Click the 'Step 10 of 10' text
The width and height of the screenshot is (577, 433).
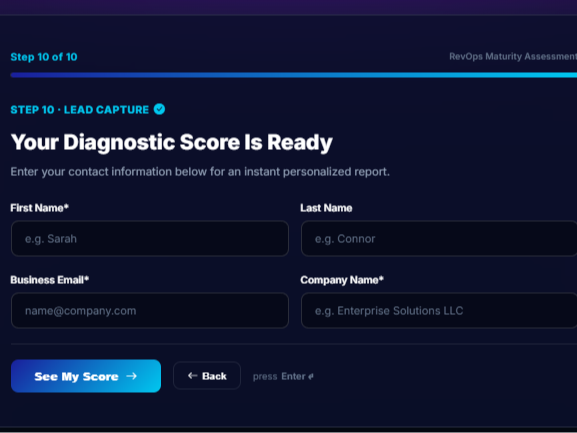[x=44, y=57]
